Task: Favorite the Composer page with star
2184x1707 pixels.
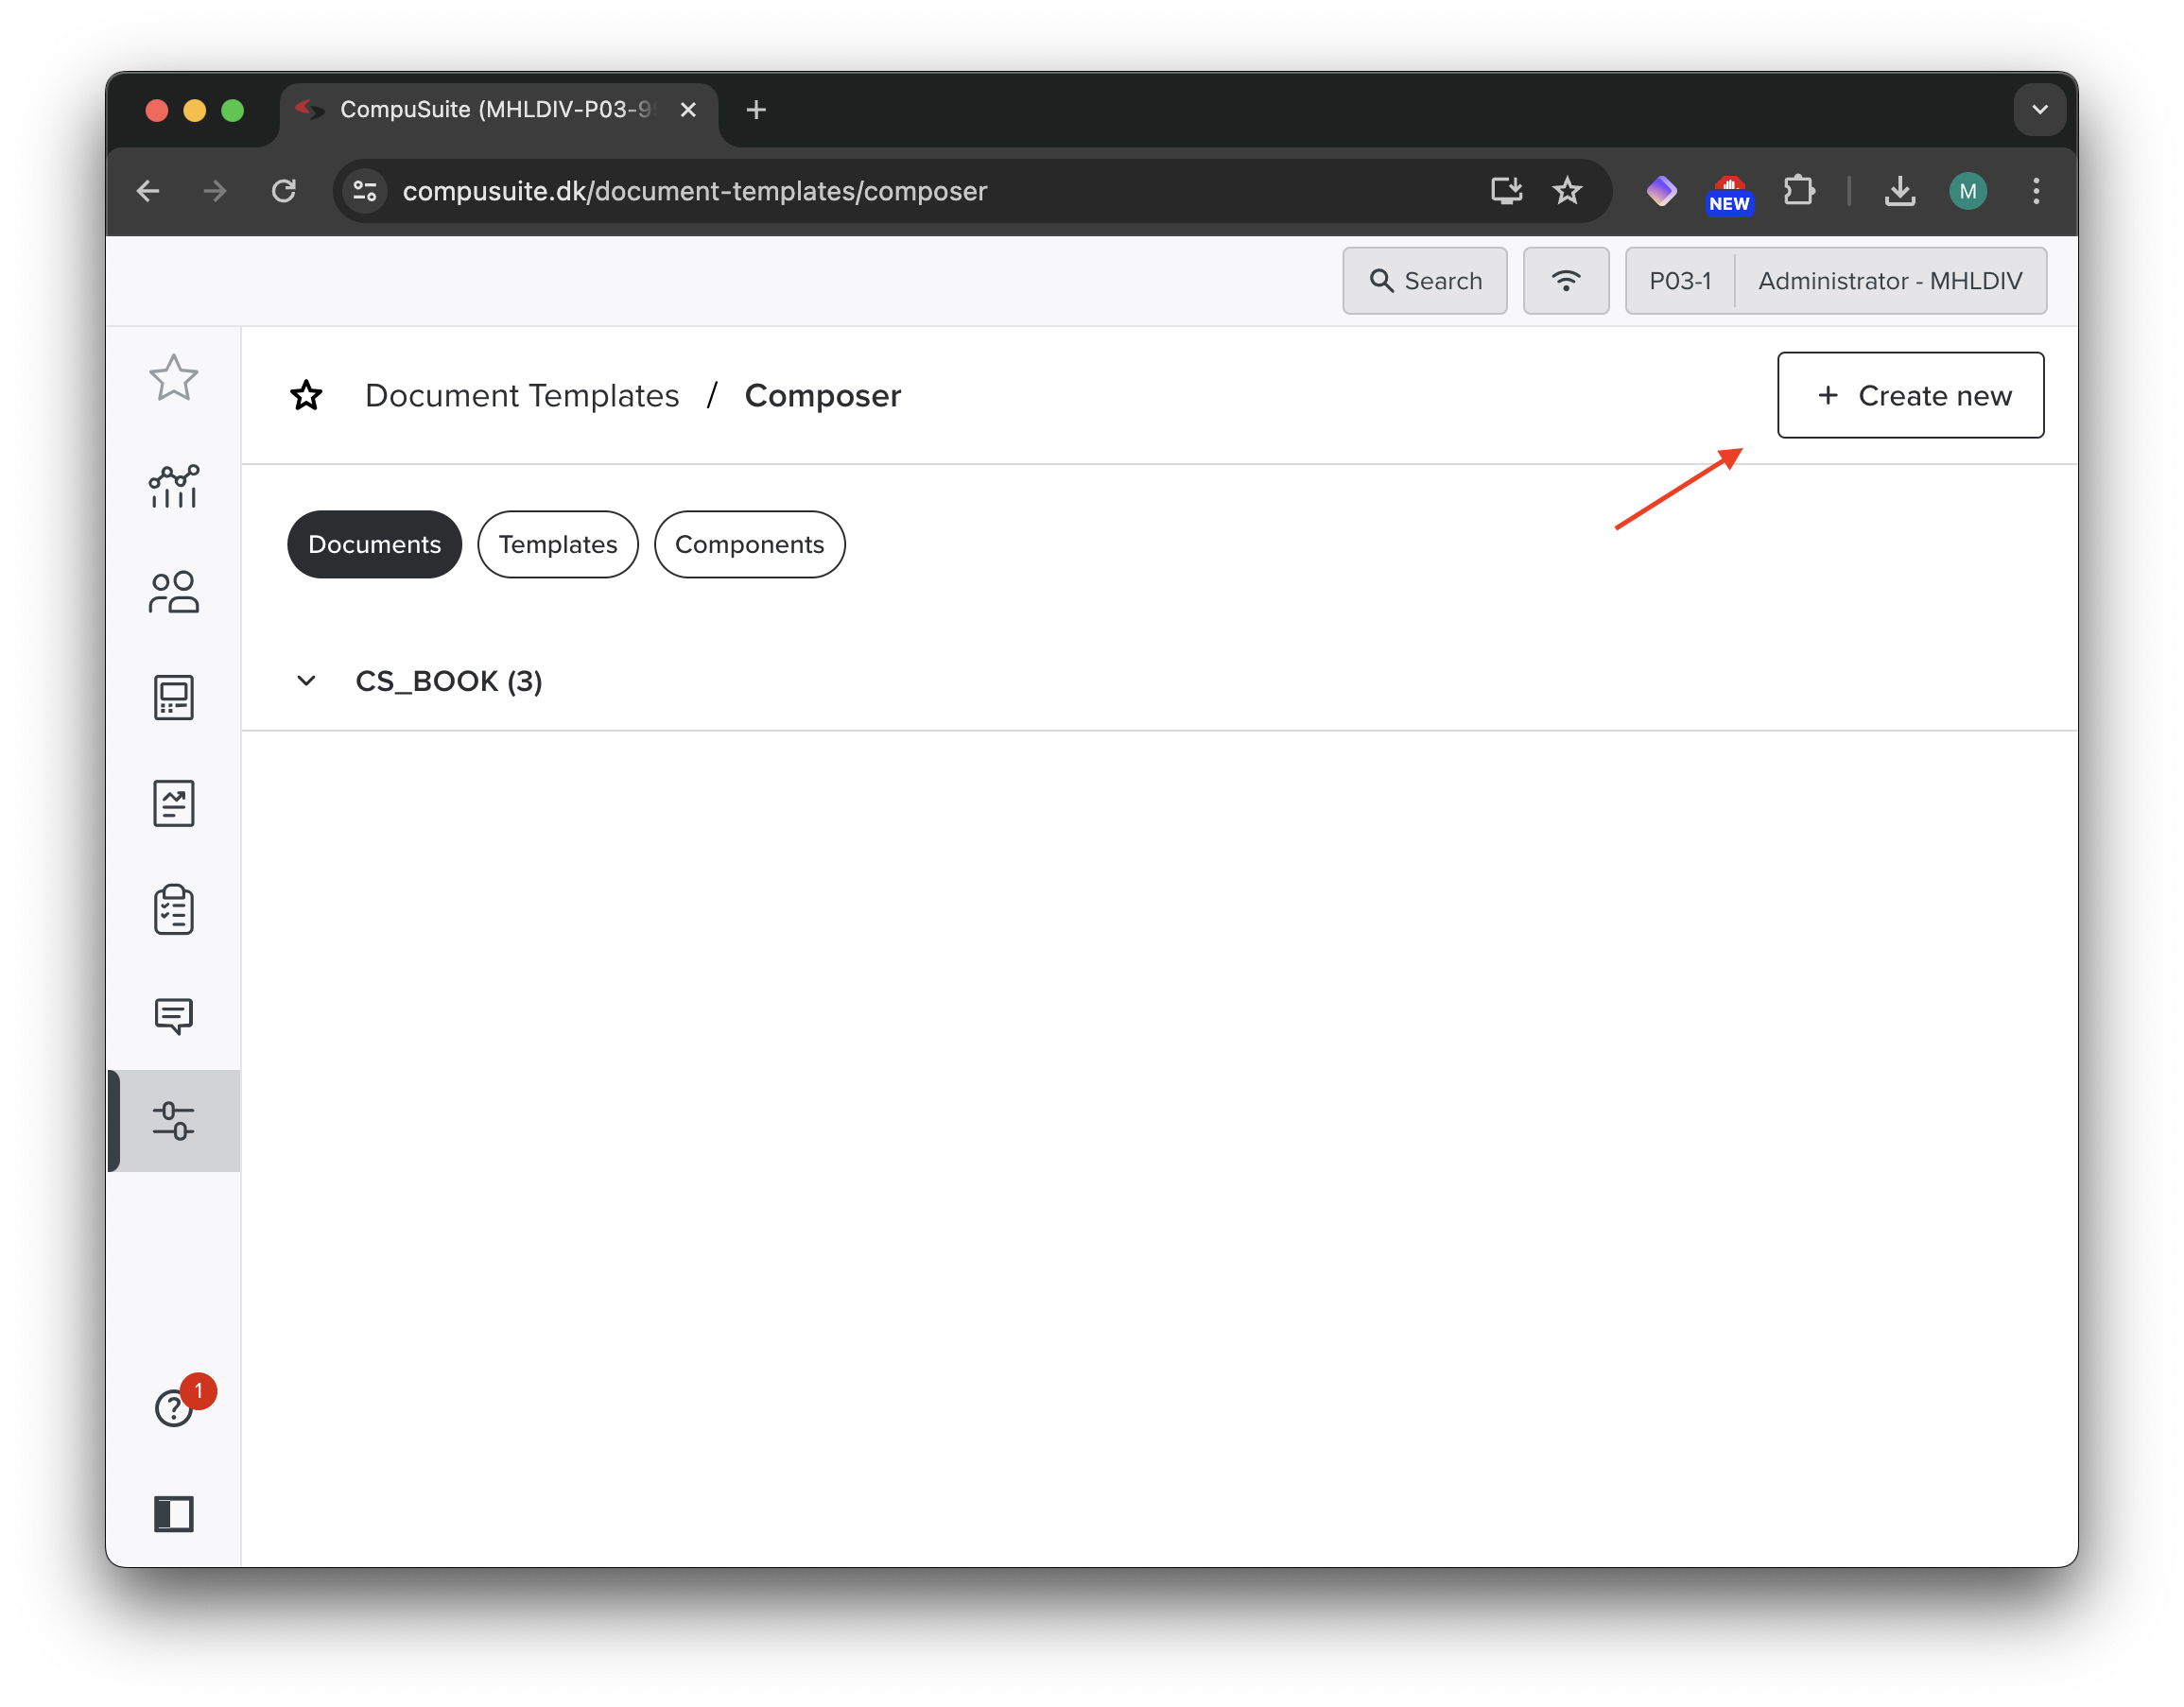Action: (x=306, y=396)
